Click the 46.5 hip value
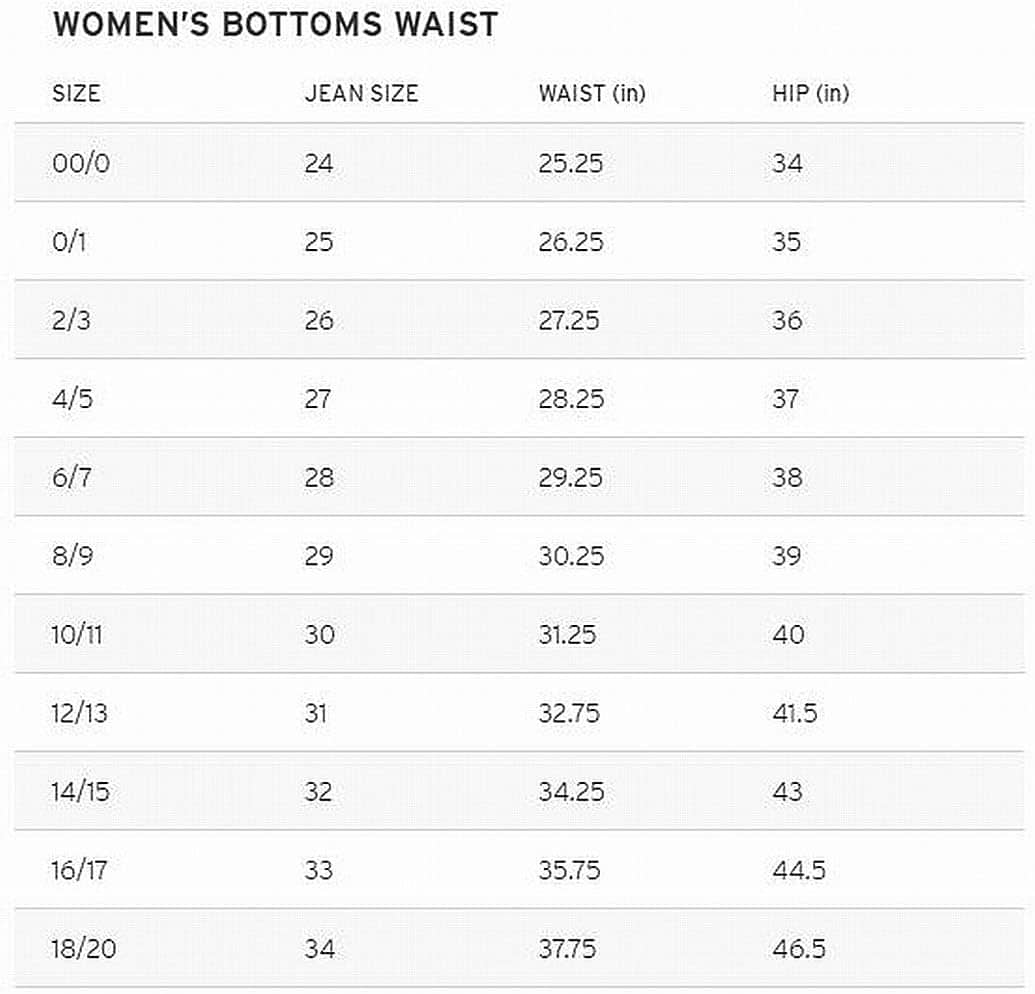 pos(799,948)
